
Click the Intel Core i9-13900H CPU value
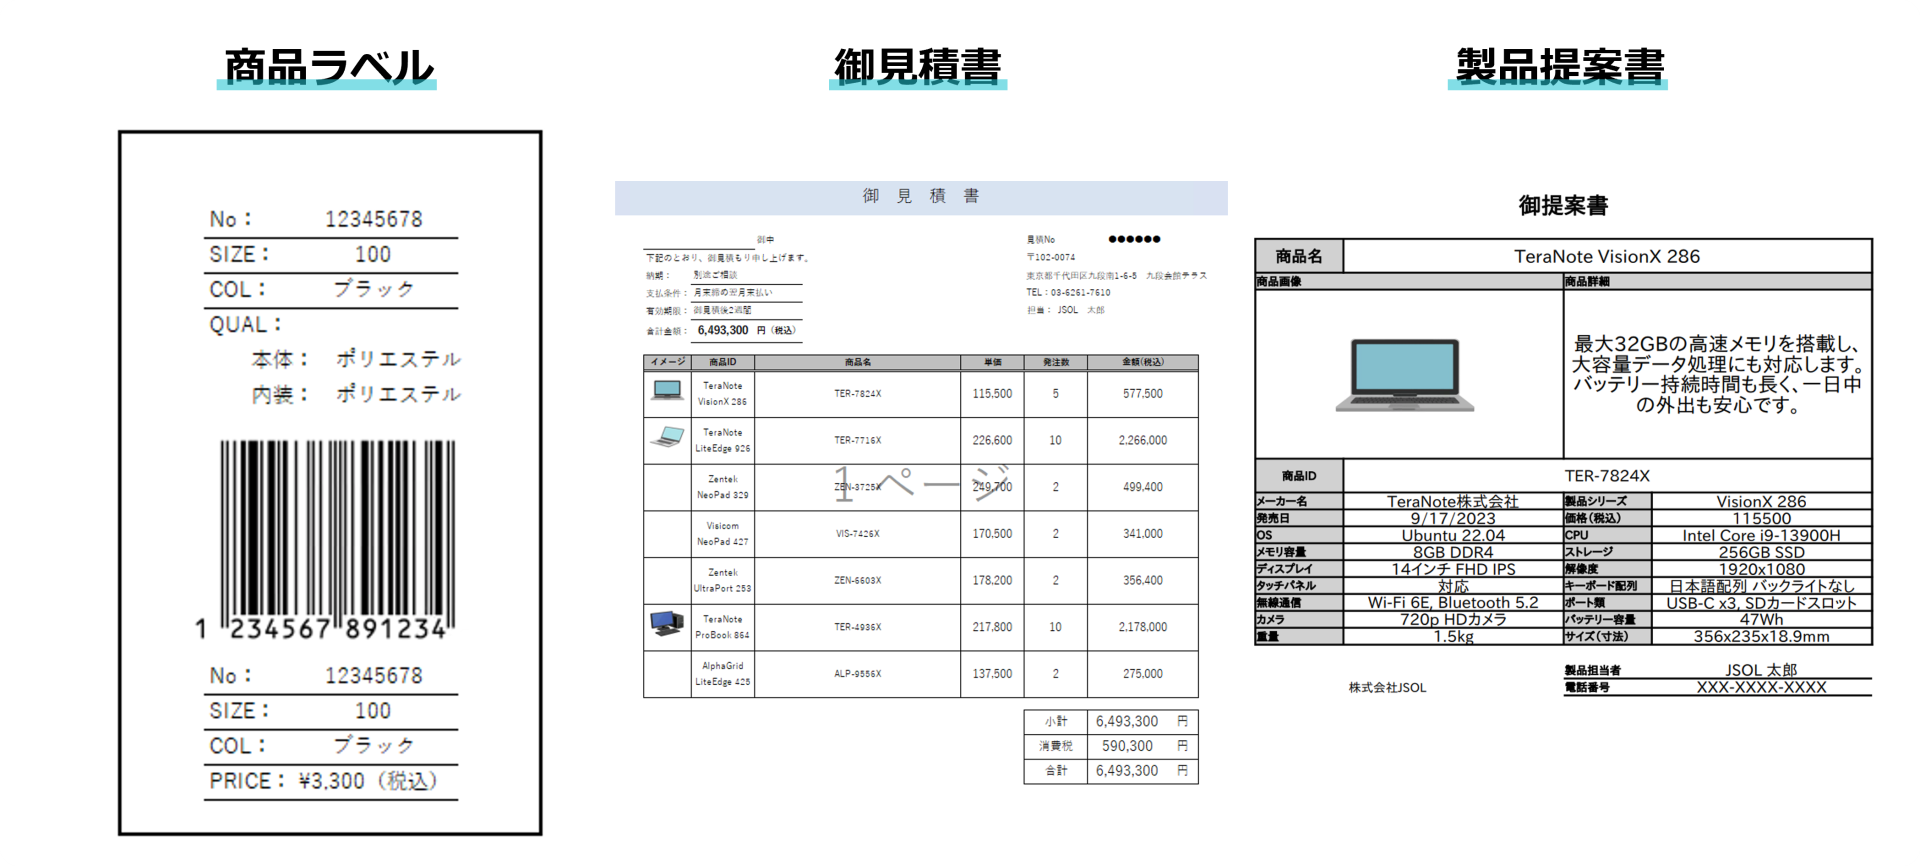click(1760, 535)
